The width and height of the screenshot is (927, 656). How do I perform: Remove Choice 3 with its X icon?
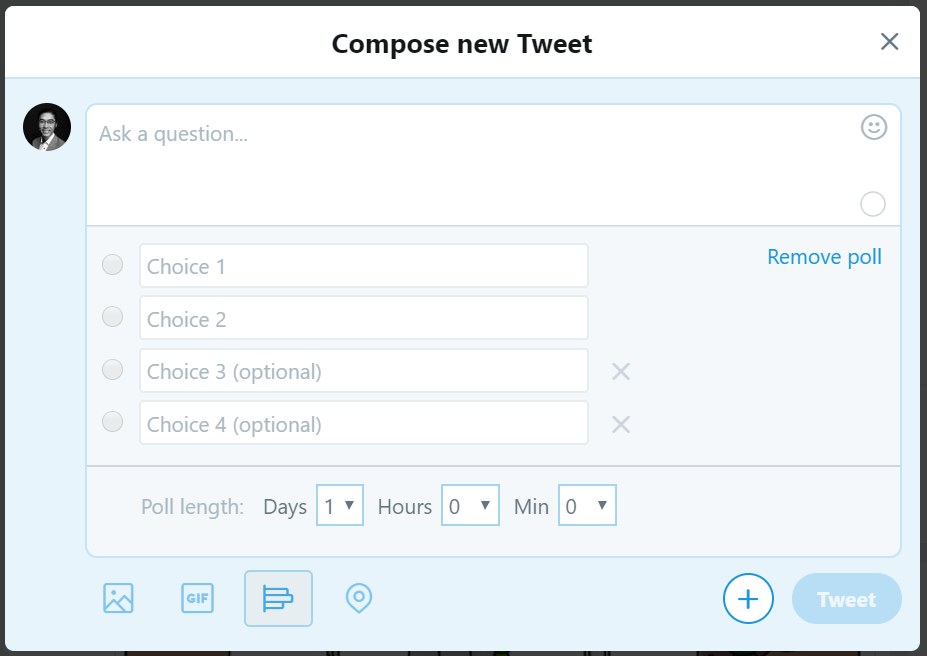(621, 372)
